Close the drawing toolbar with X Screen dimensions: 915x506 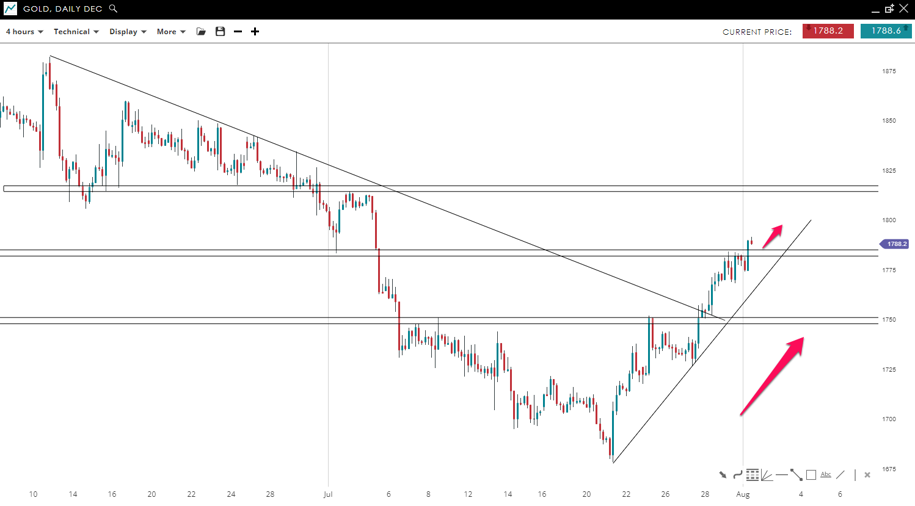(x=867, y=475)
